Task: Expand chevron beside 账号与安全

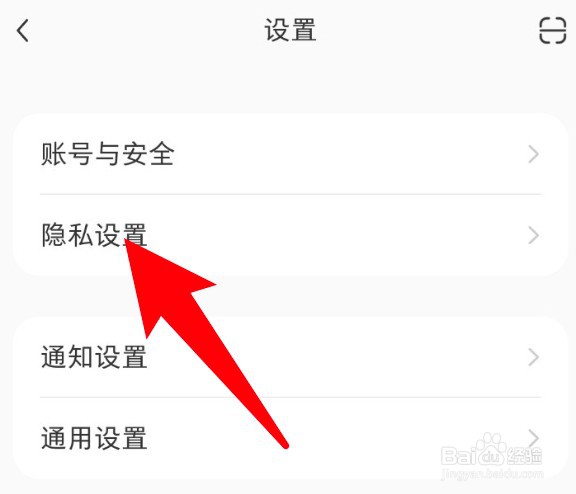Action: (533, 154)
